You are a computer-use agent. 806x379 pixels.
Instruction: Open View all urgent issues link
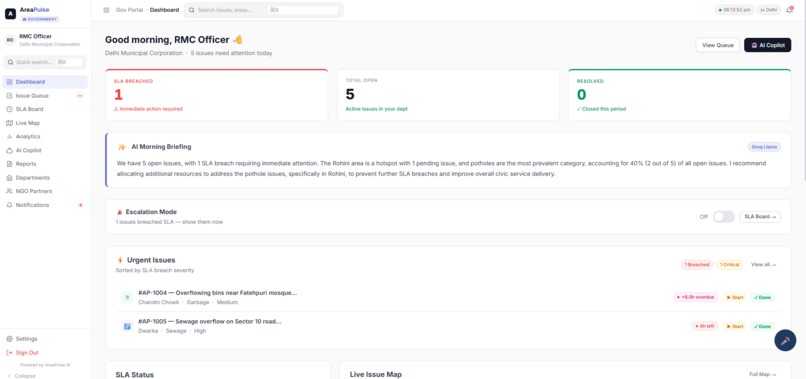point(763,264)
